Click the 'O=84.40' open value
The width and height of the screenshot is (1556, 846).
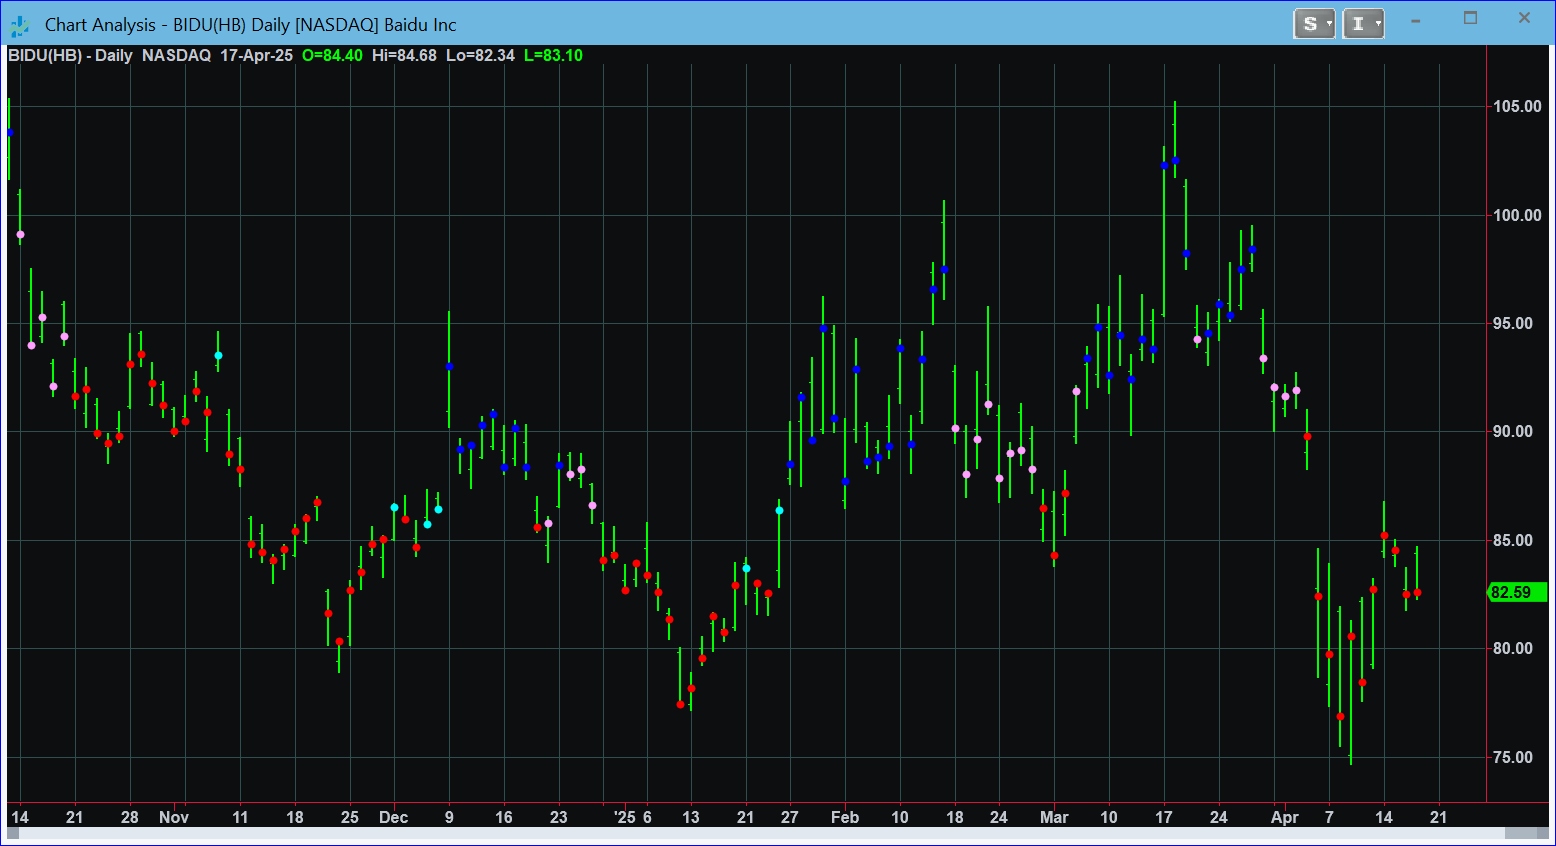332,56
